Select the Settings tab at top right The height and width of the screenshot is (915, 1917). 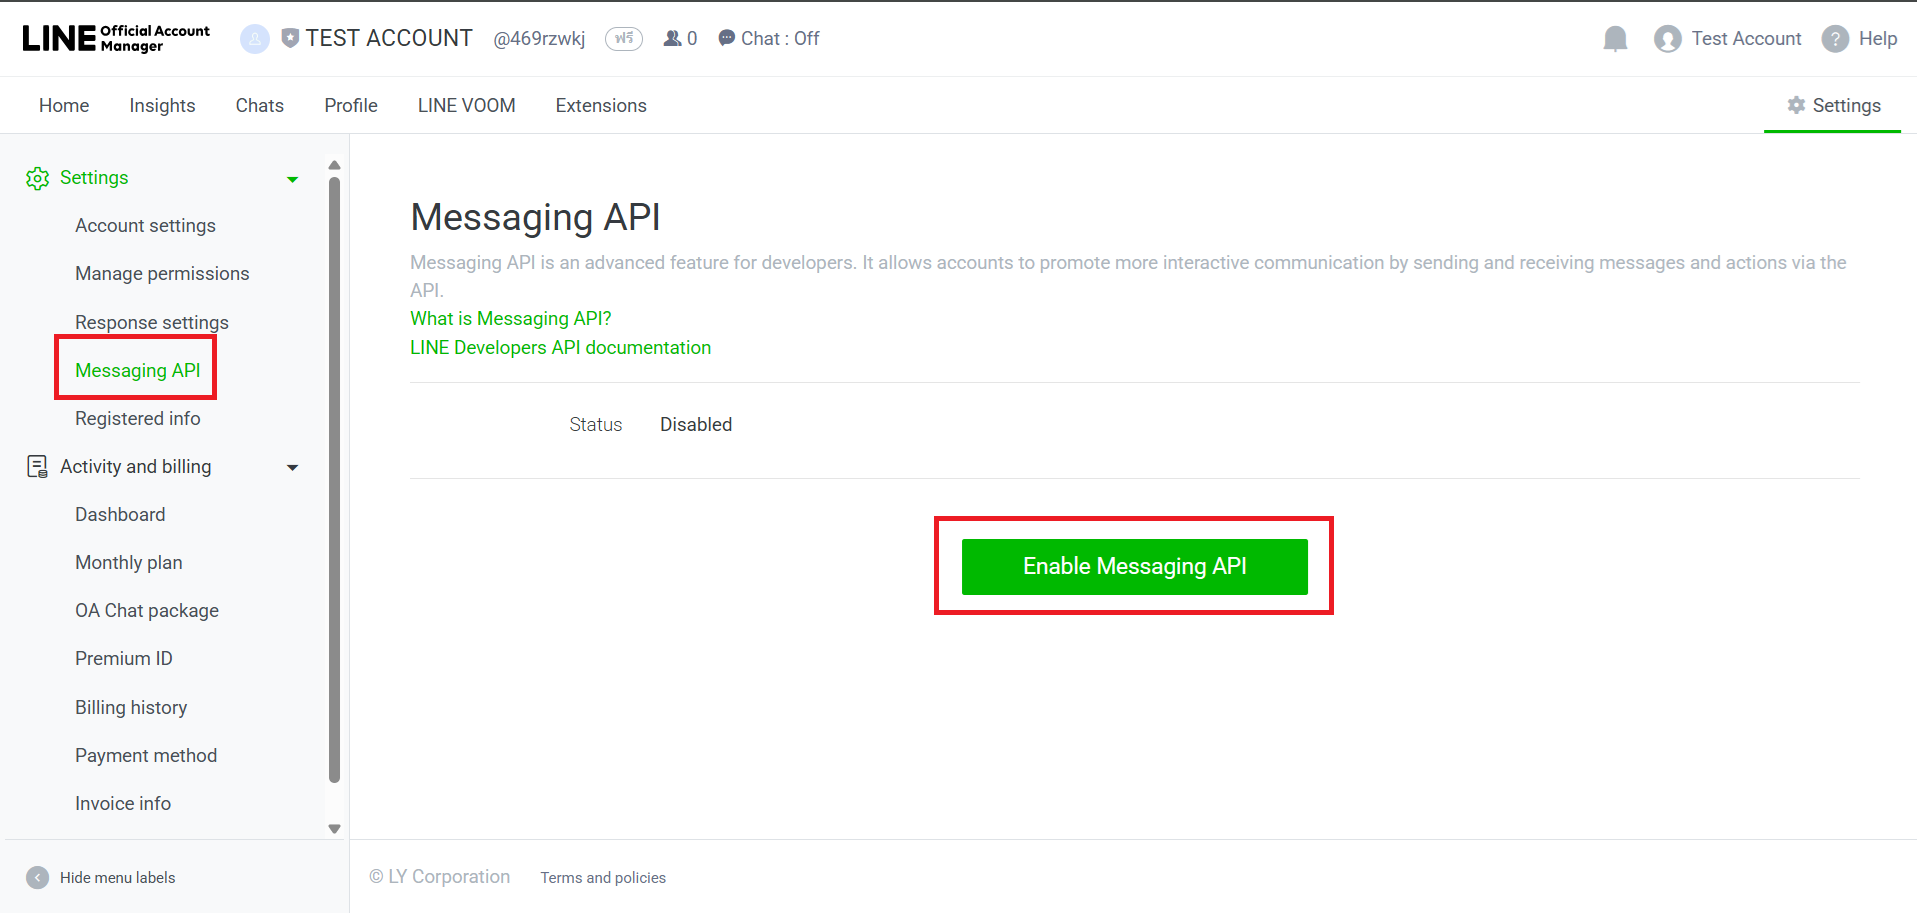click(1833, 105)
